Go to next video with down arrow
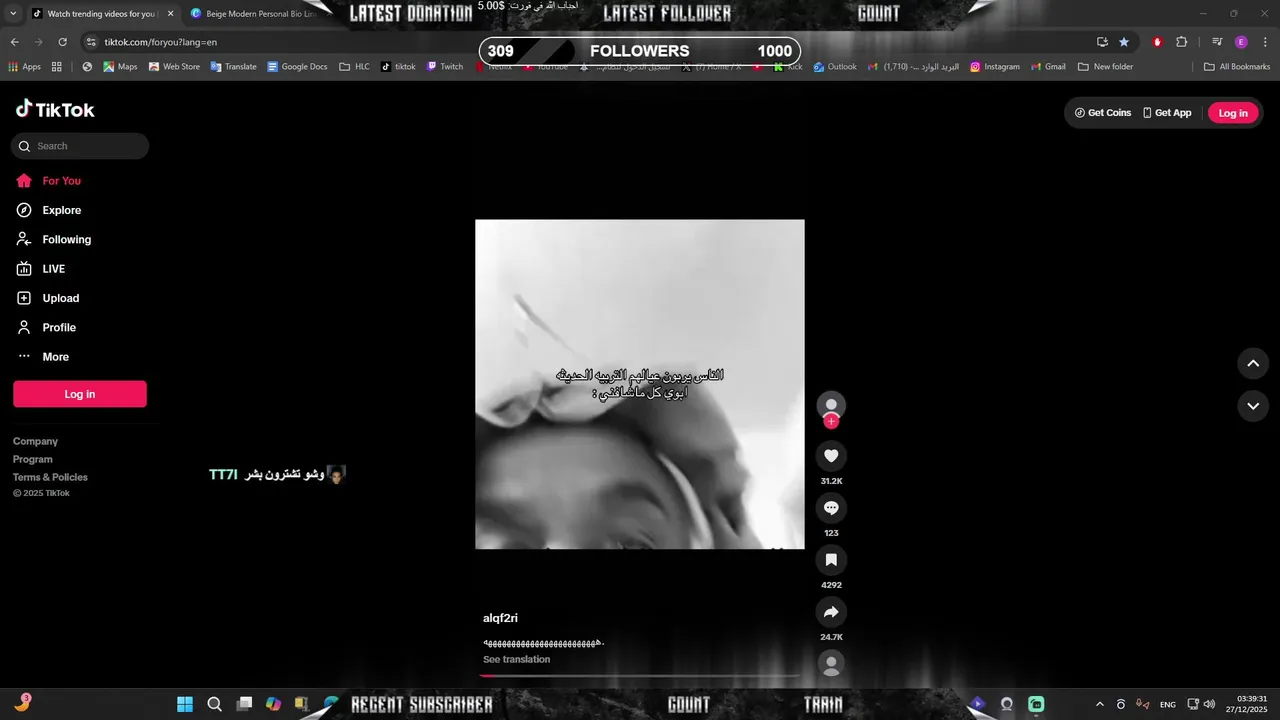This screenshot has width=1280, height=720. [1253, 405]
